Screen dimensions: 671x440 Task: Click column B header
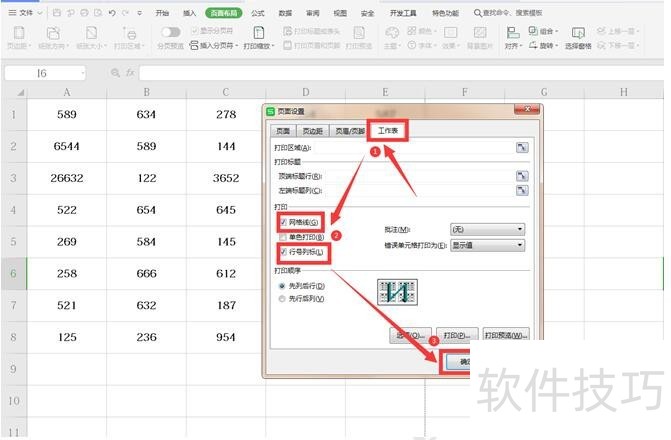point(146,92)
